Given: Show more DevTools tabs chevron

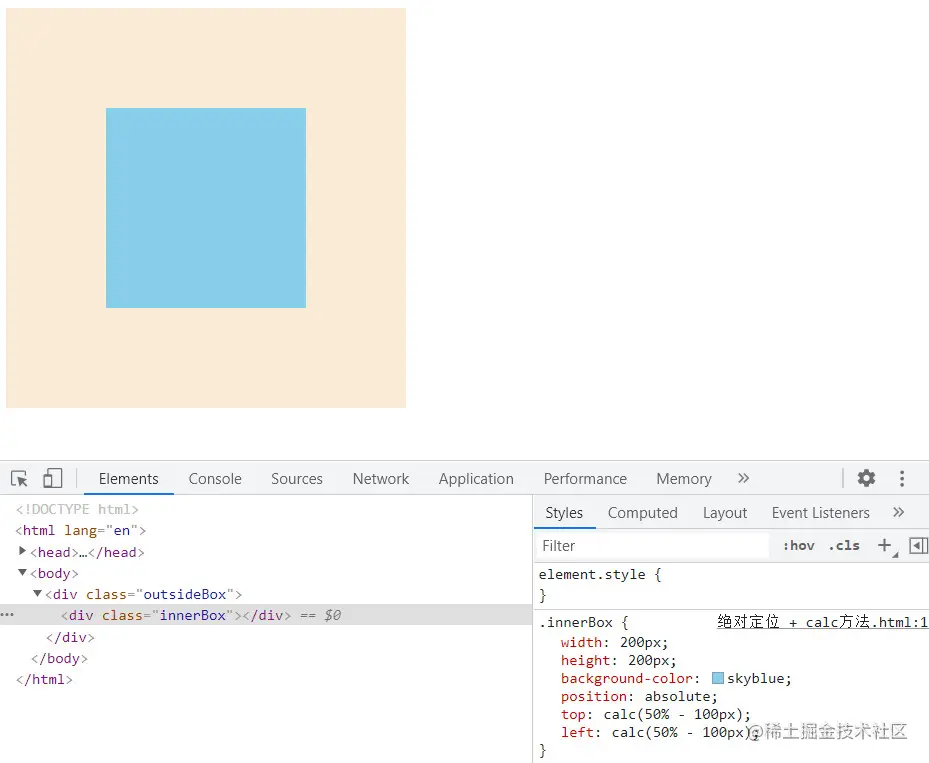Looking at the screenshot, I should [x=744, y=478].
